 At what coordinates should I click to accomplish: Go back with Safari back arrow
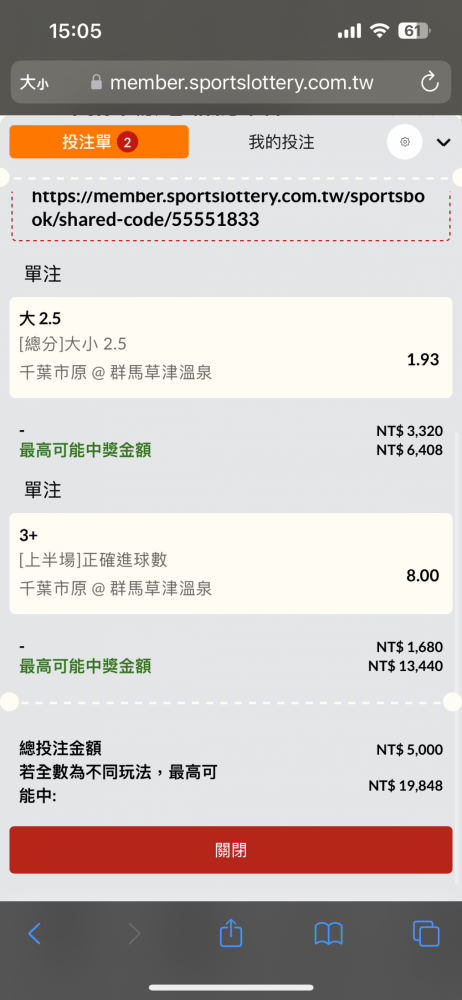[34, 934]
